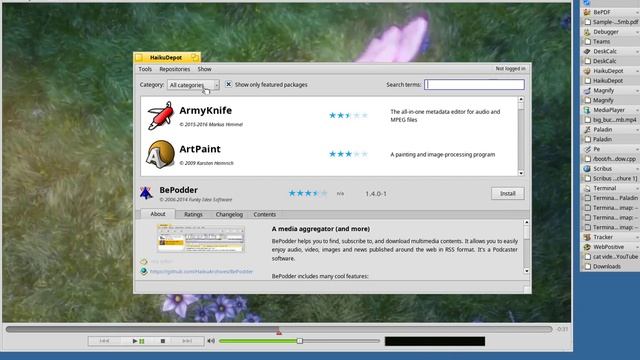
Task: Click the MediaPlayer seek bar
Action: 279,329
